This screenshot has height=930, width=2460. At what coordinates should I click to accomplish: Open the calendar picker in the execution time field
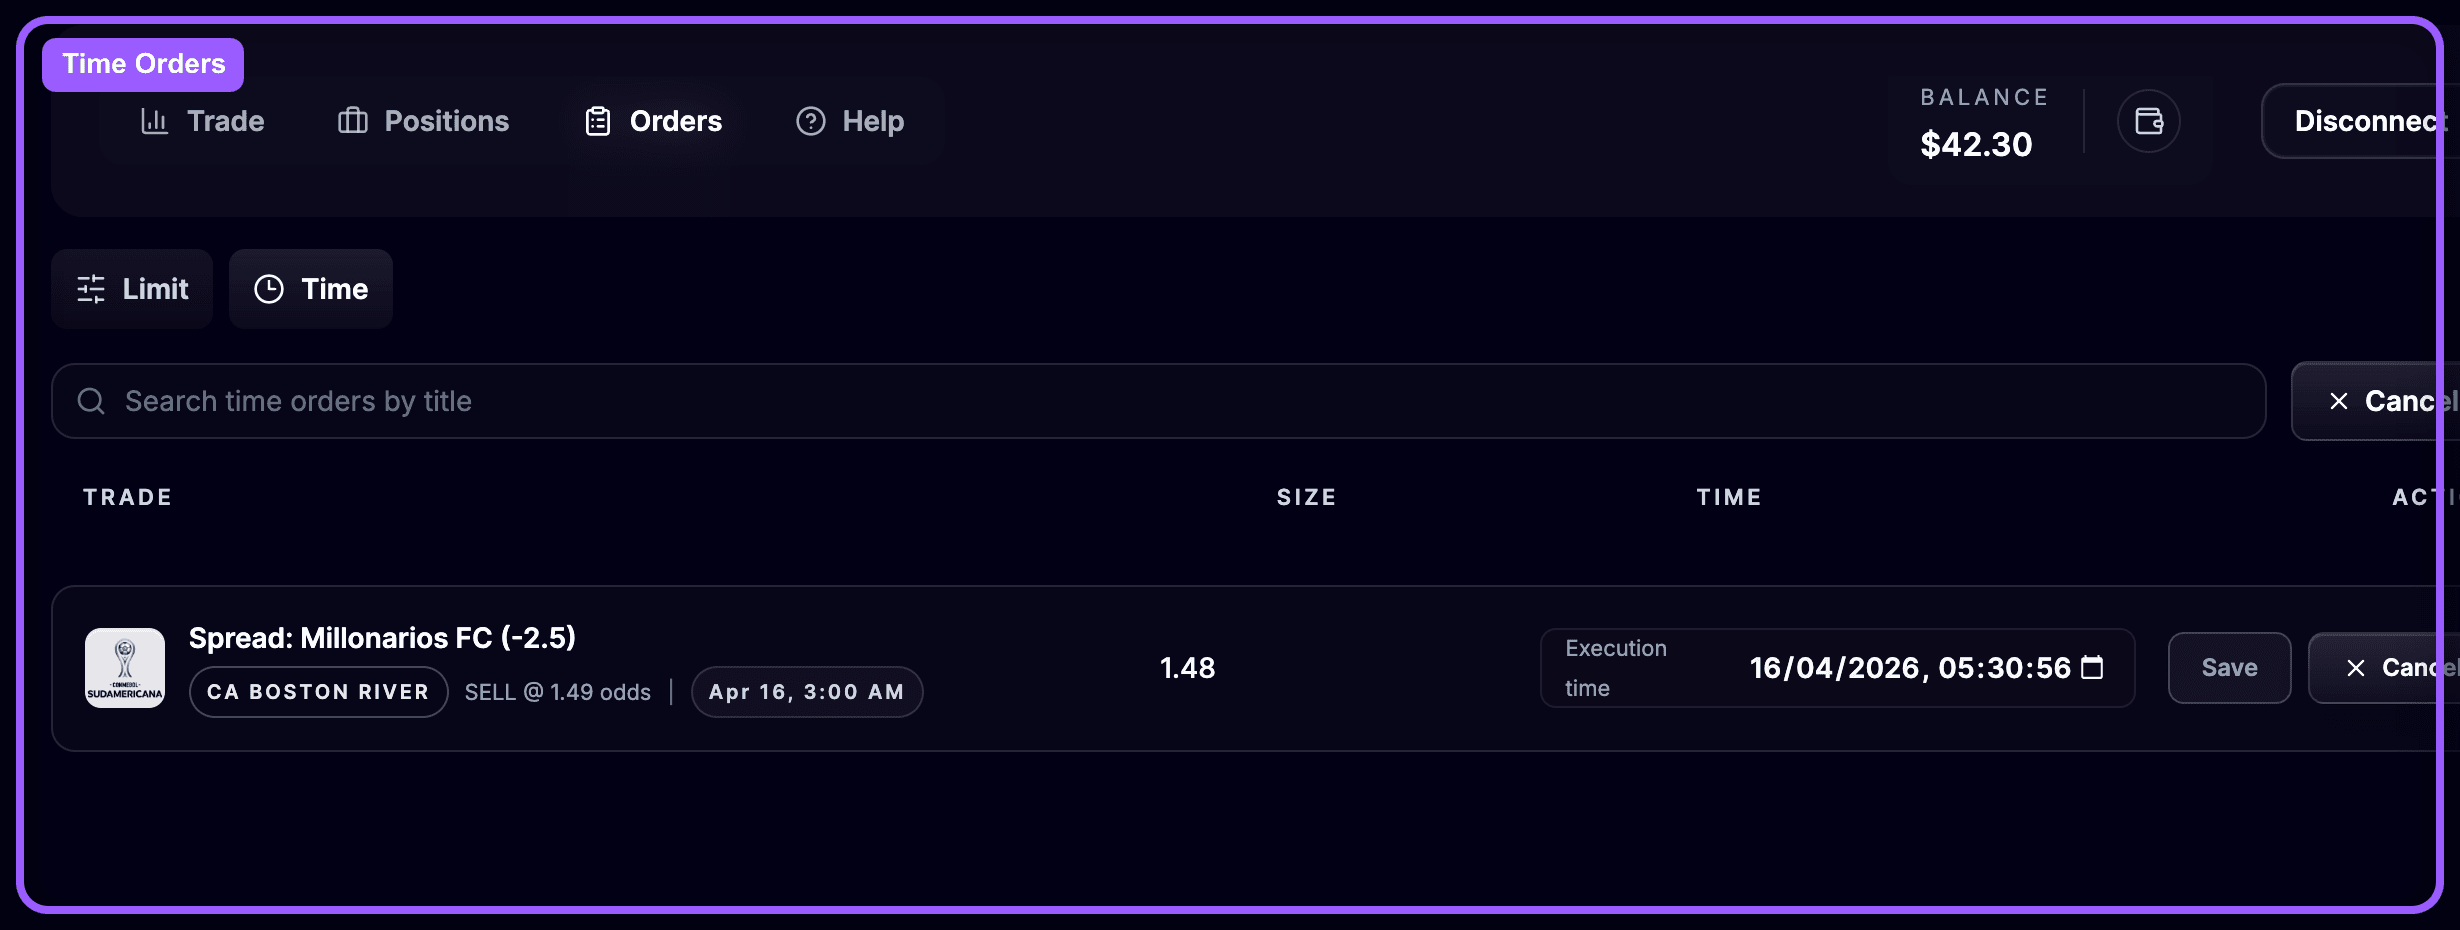2093,667
